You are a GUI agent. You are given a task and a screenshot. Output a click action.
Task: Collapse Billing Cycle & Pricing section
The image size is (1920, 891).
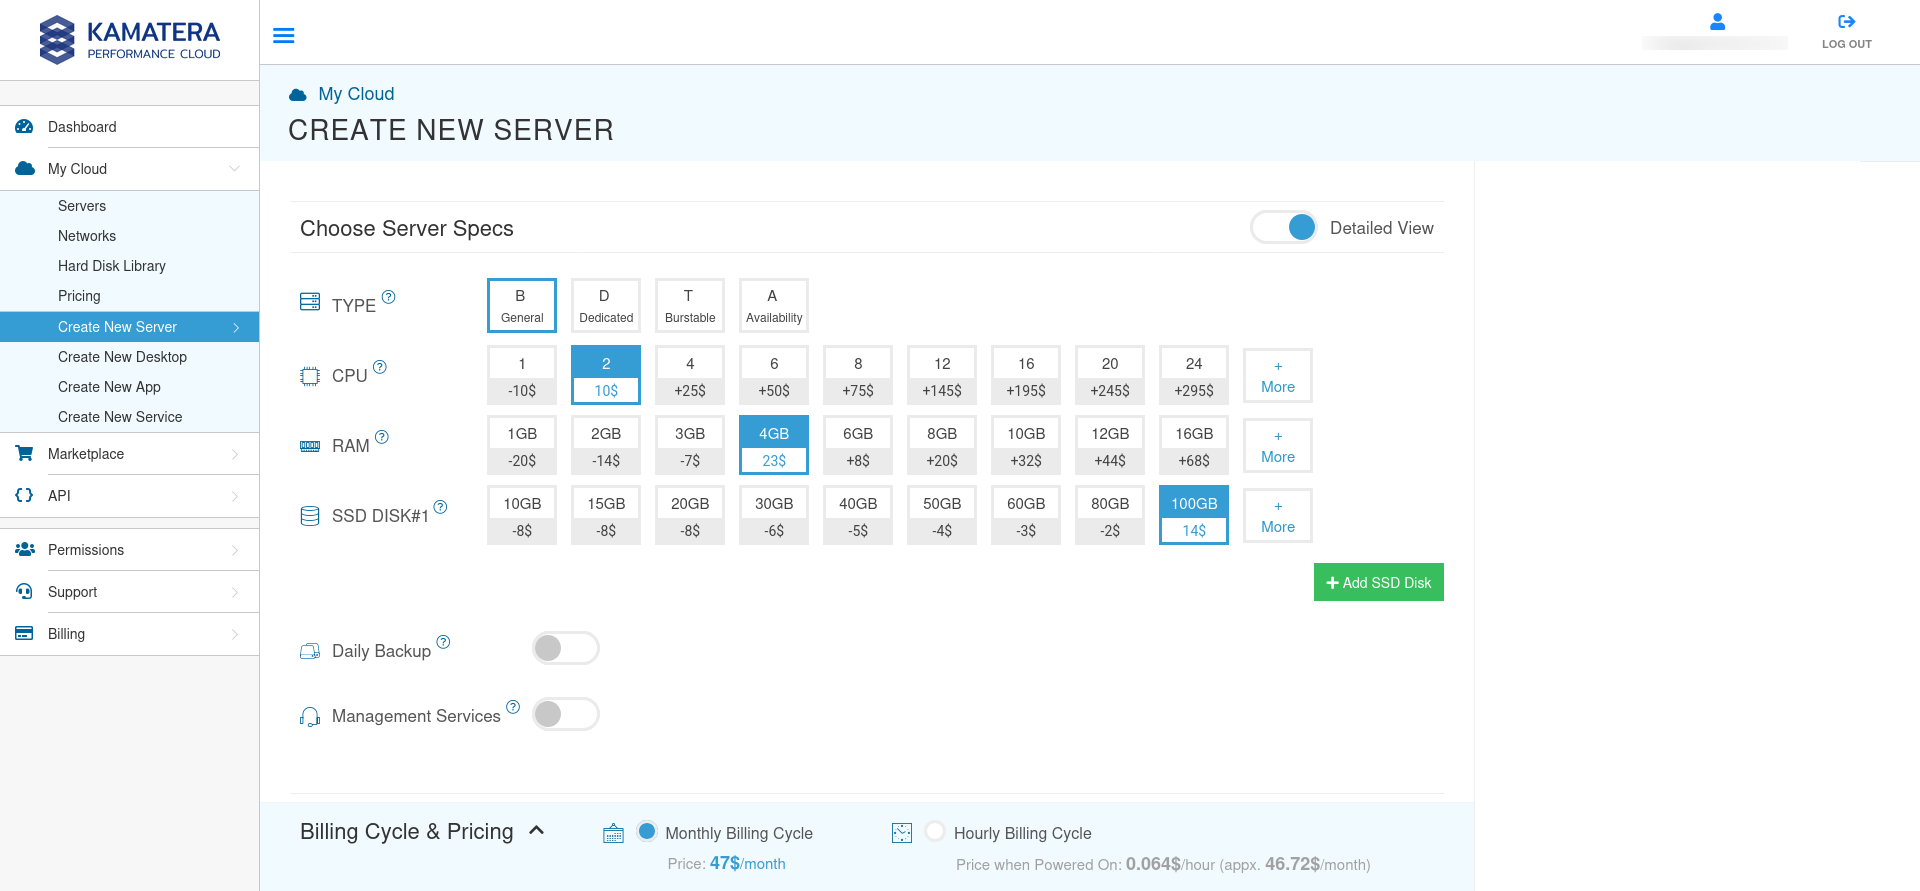(x=537, y=830)
